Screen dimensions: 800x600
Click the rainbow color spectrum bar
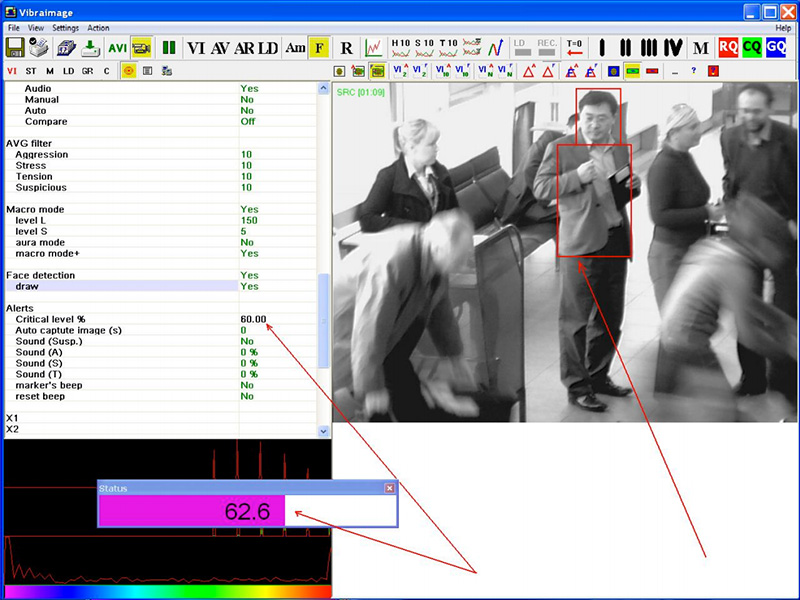(x=168, y=592)
